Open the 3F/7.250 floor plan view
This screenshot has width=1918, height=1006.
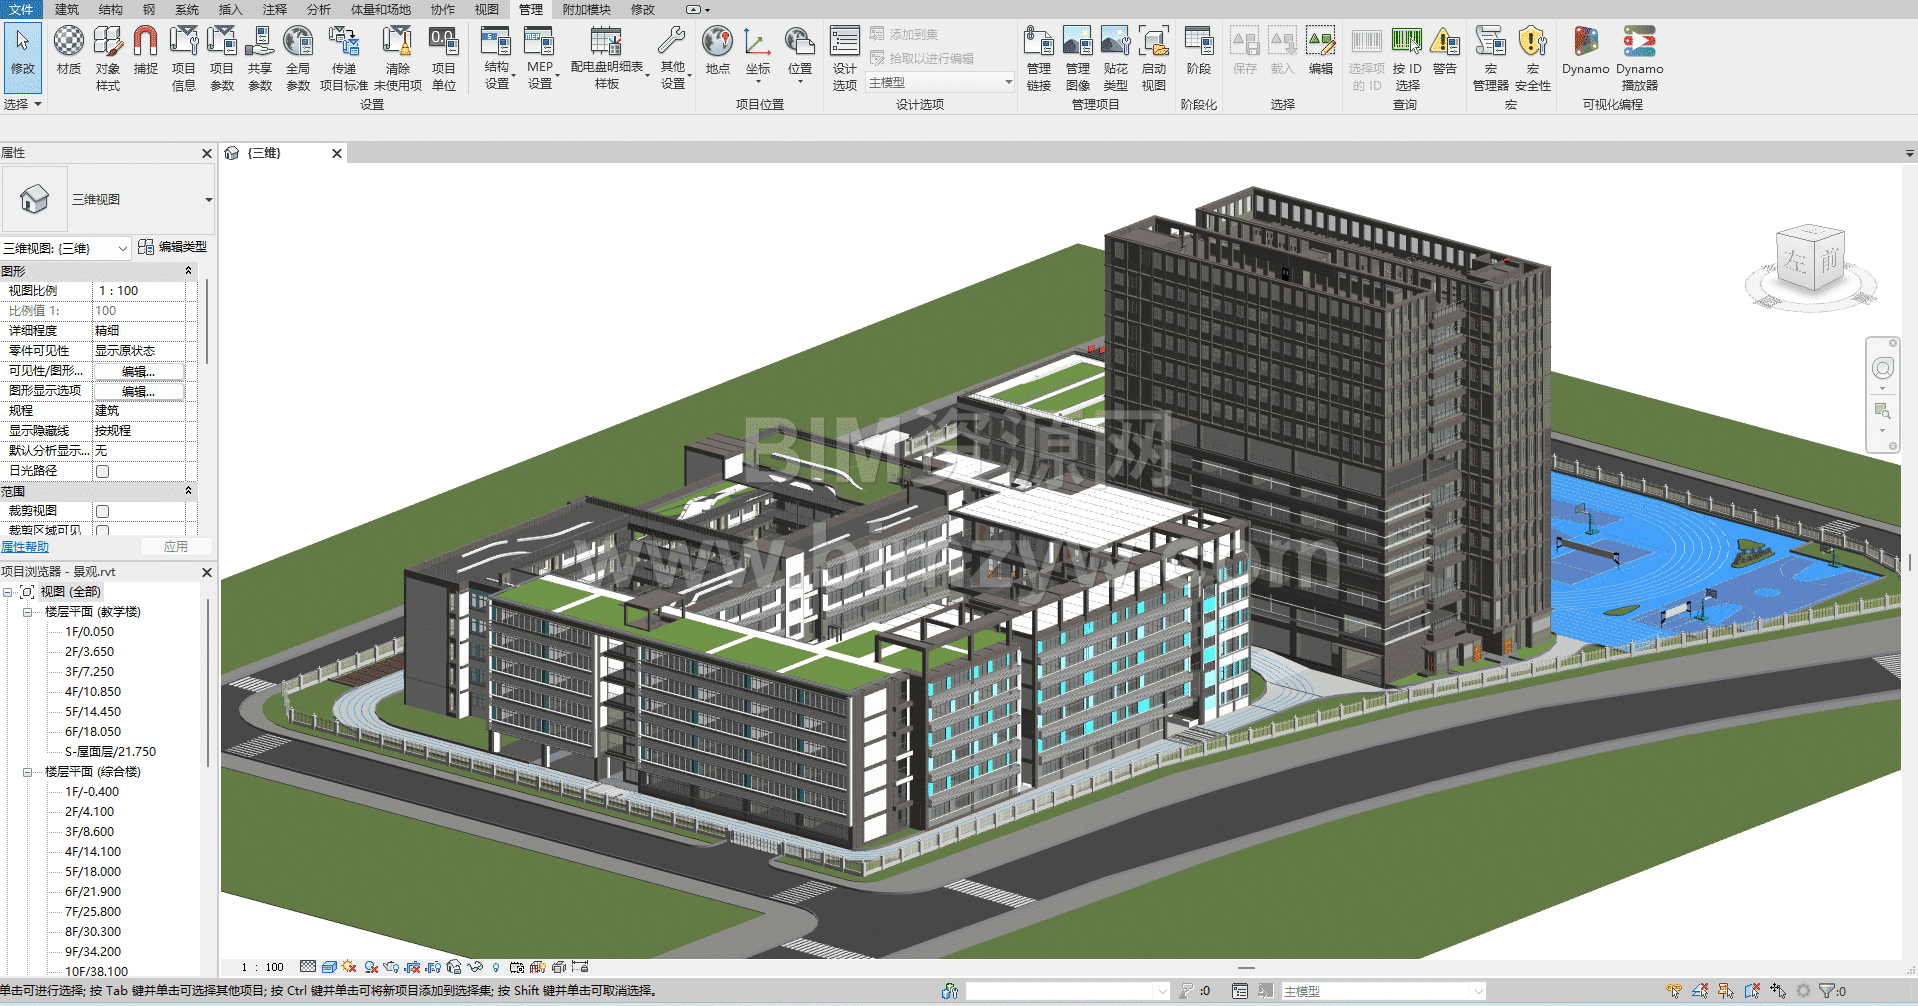[x=89, y=672]
